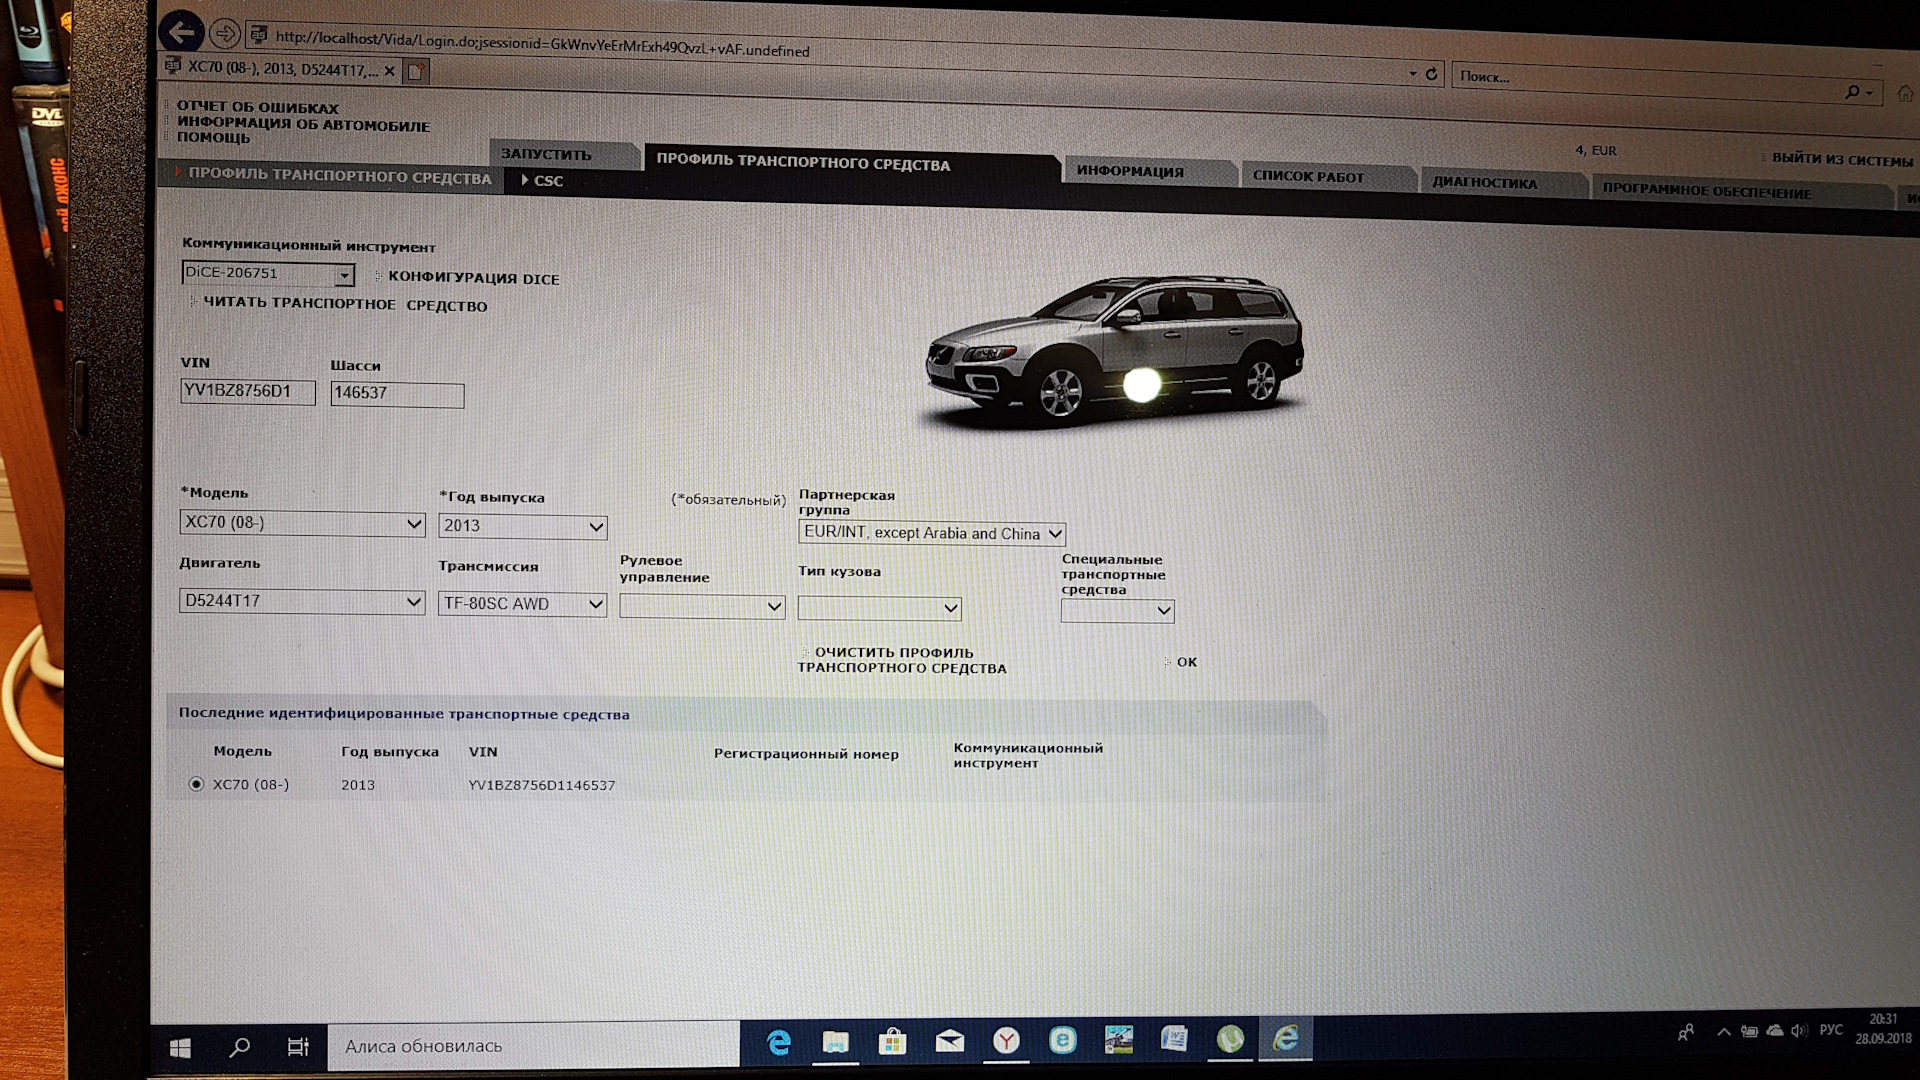Open Microsoft Store from the taskbar
This screenshot has width=1920, height=1080.
(892, 1042)
